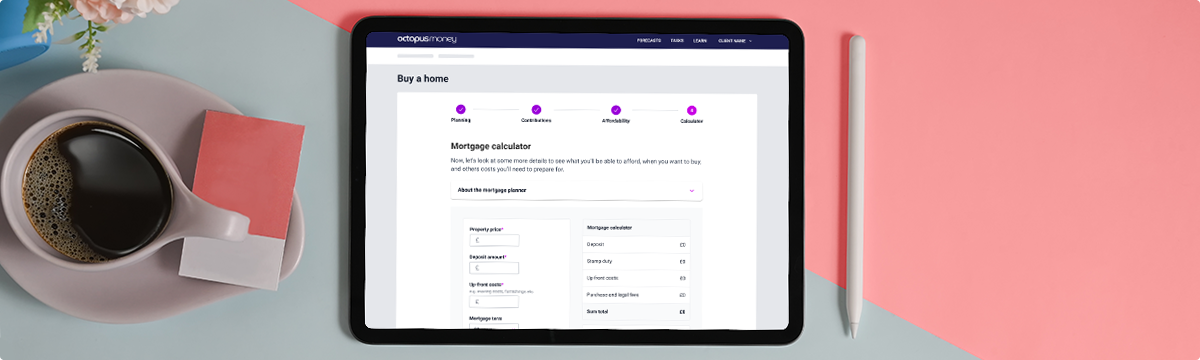Open the Forecasts nav item
The image size is (1200, 360).
point(649,41)
